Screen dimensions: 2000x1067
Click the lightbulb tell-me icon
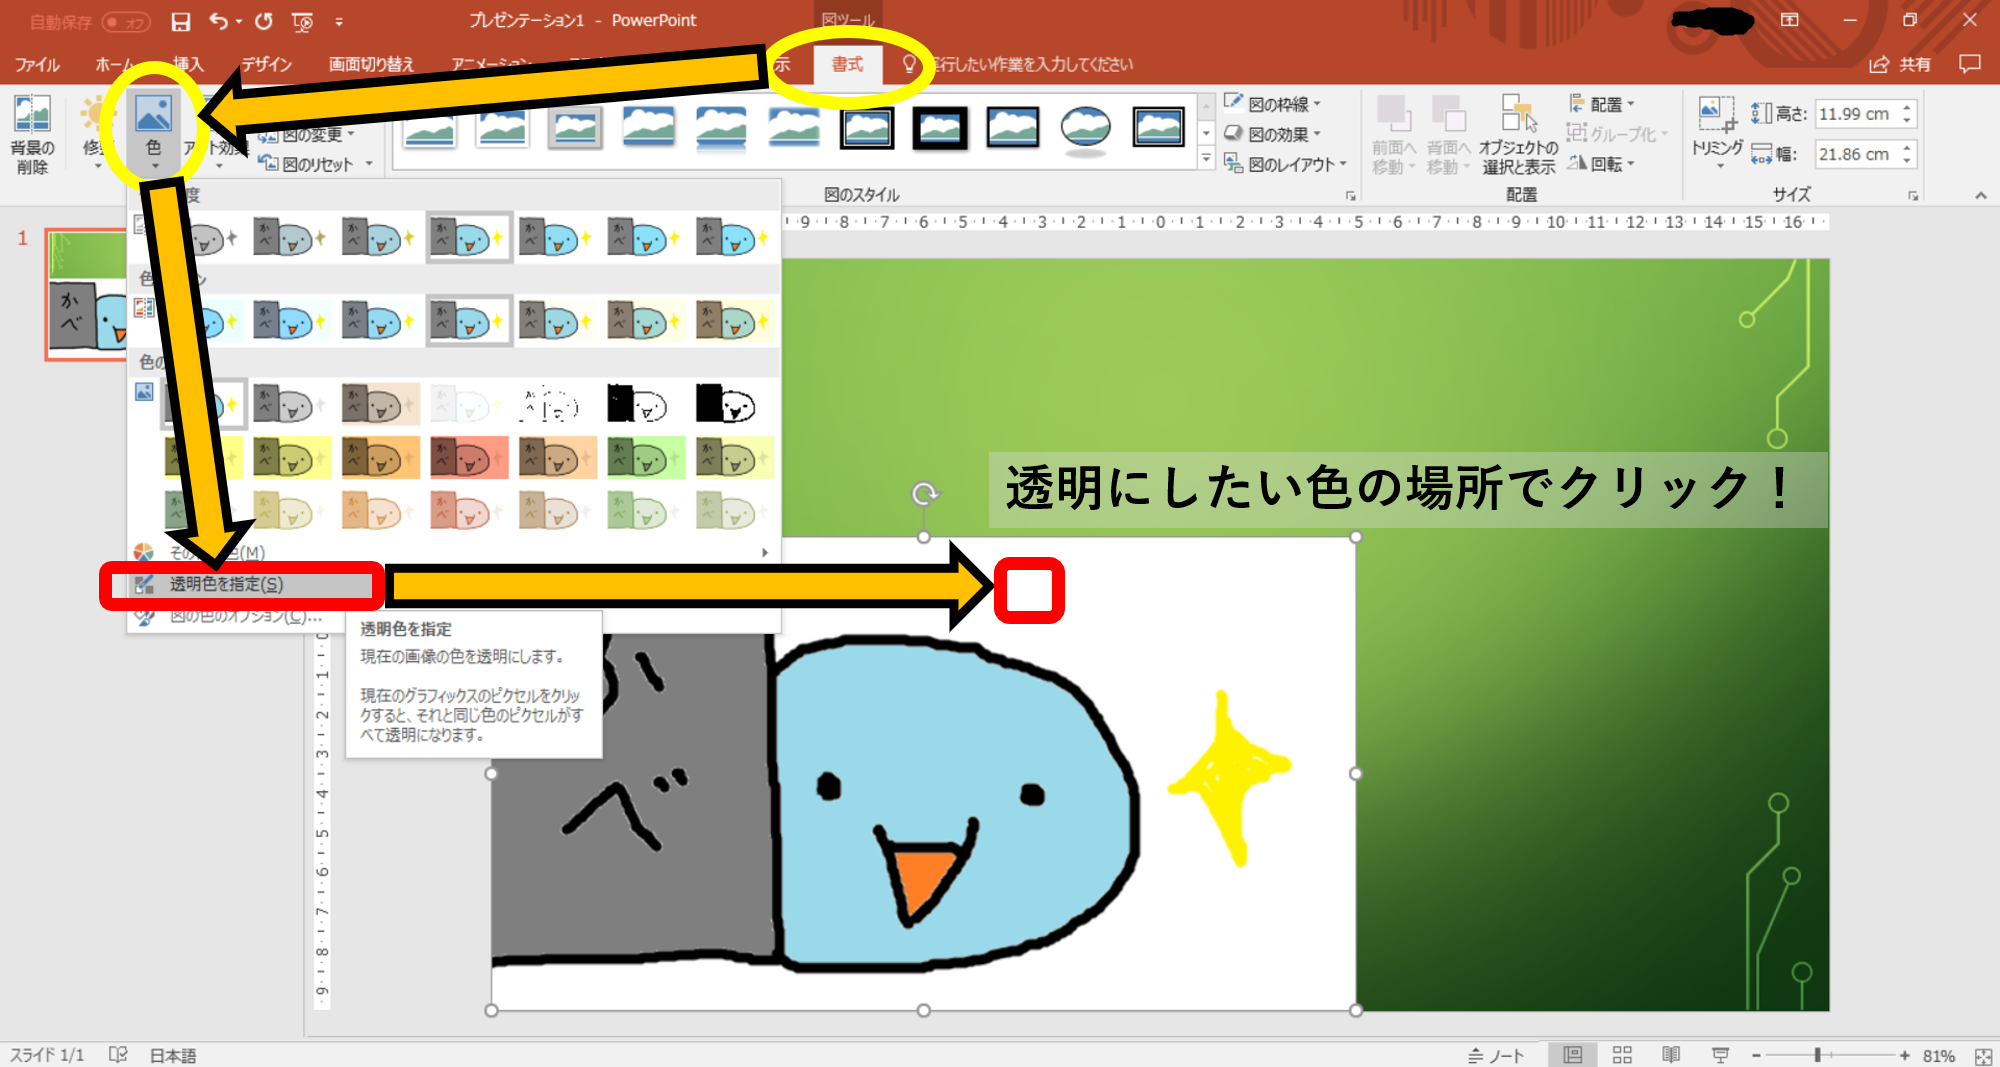pyautogui.click(x=909, y=64)
